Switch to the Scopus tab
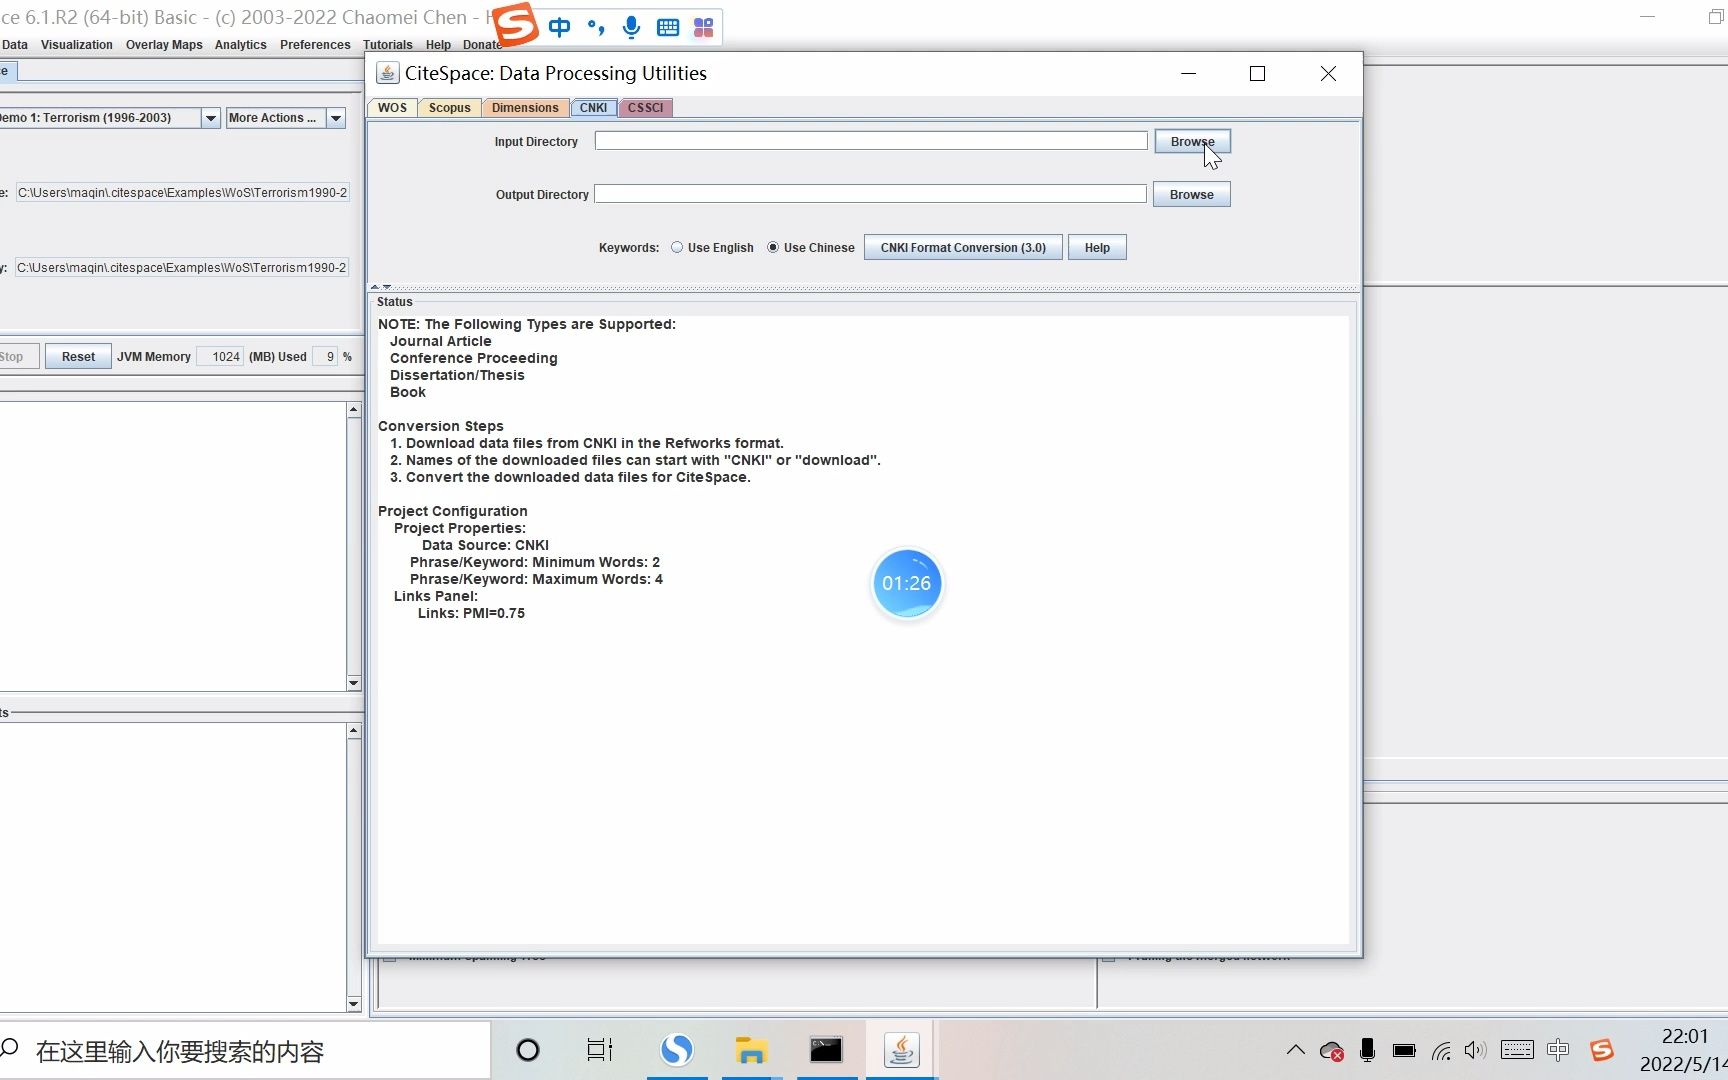 point(449,108)
